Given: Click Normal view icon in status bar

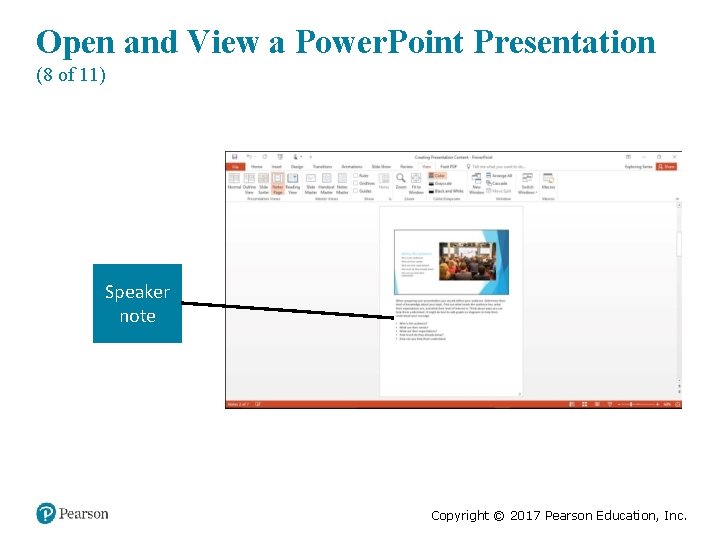Looking at the screenshot, I should [x=572, y=405].
